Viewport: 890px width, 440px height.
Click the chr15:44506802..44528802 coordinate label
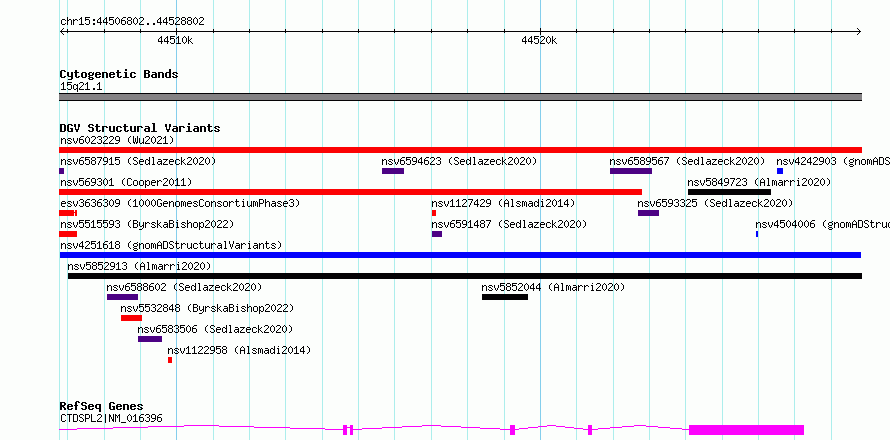(132, 22)
